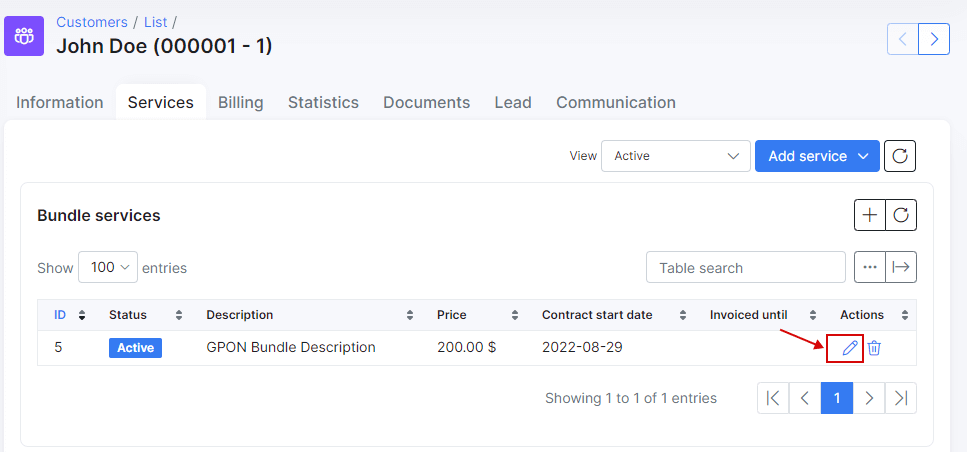967x452 pixels.
Task: Click the pencil edit icon for bundle 5
Action: tap(850, 348)
